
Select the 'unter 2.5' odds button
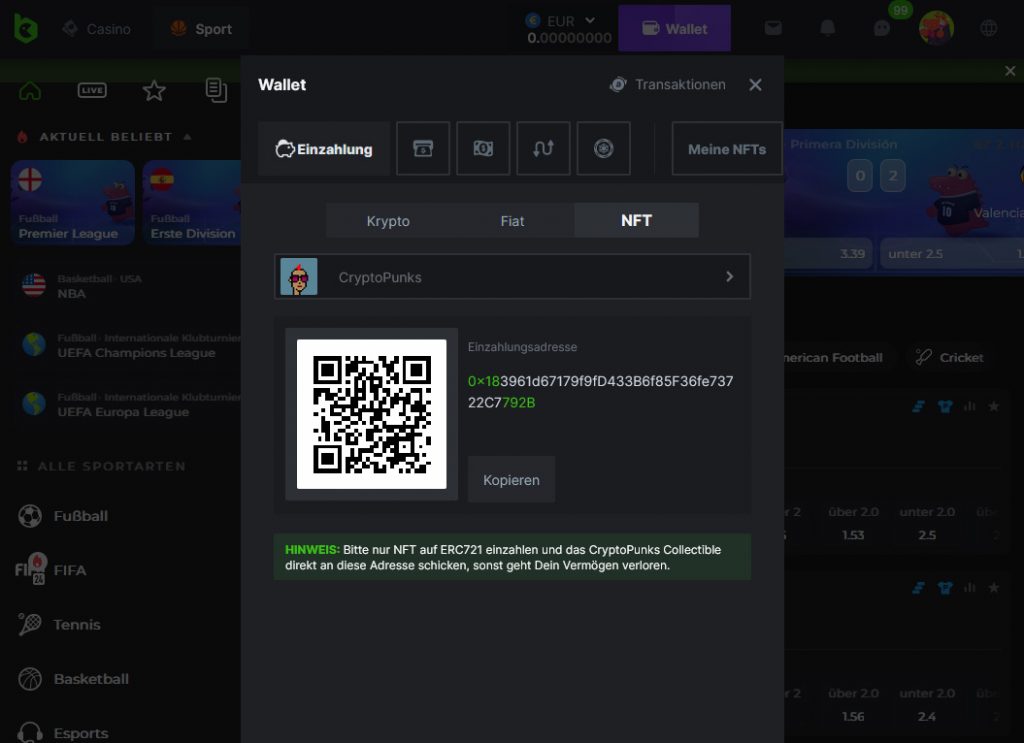click(952, 253)
